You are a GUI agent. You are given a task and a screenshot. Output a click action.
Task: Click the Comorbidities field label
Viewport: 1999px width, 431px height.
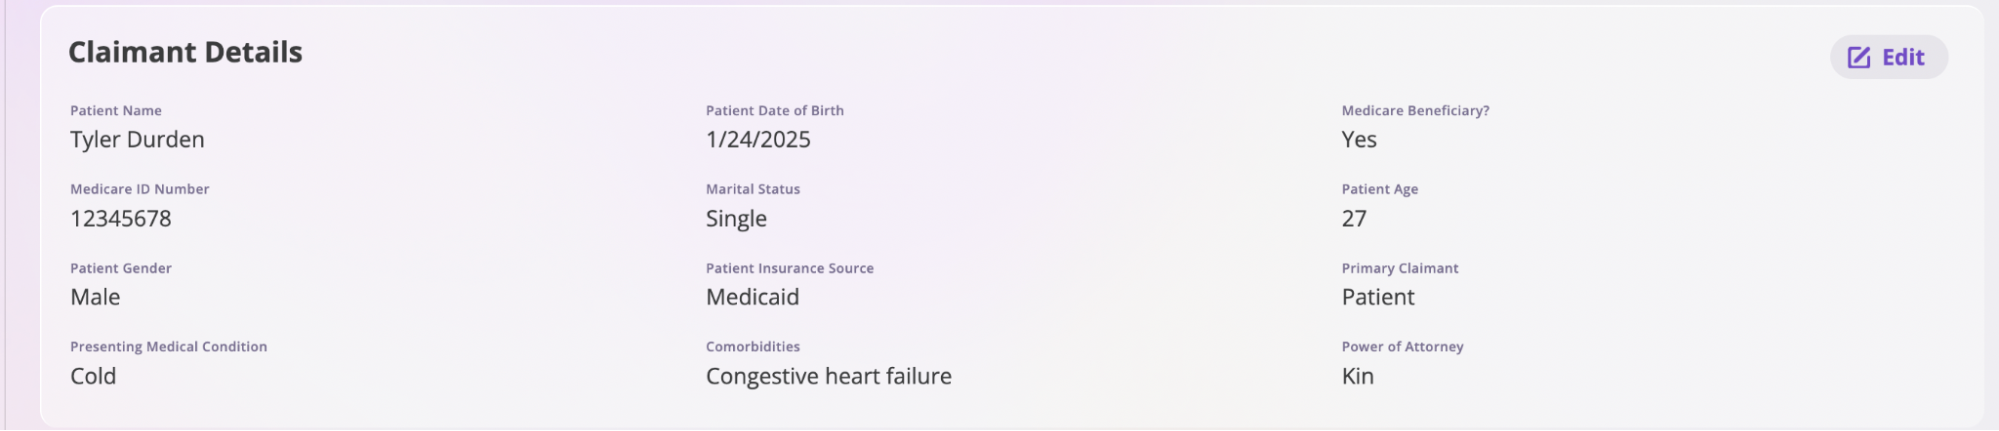tap(753, 347)
